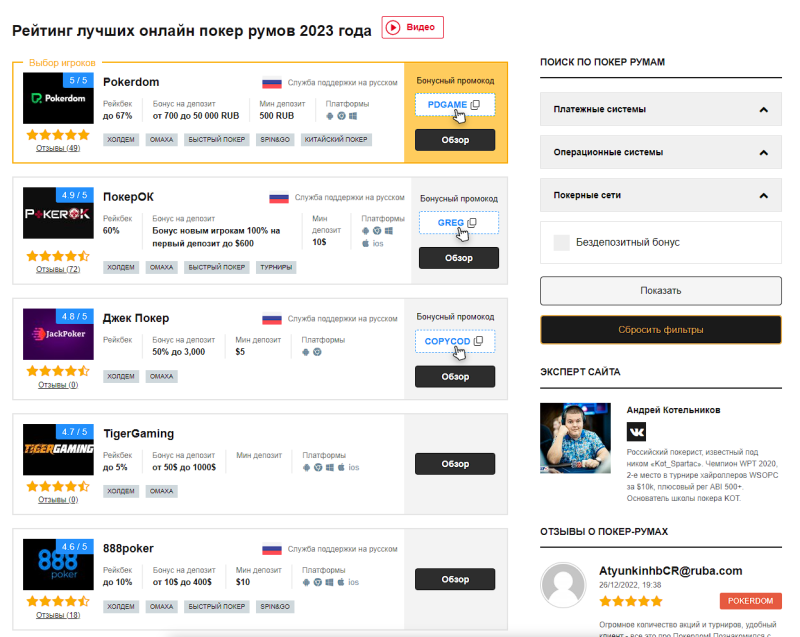Open Отзывы (72) link for ПокерОК
This screenshot has height=637, width=800.
(x=58, y=269)
